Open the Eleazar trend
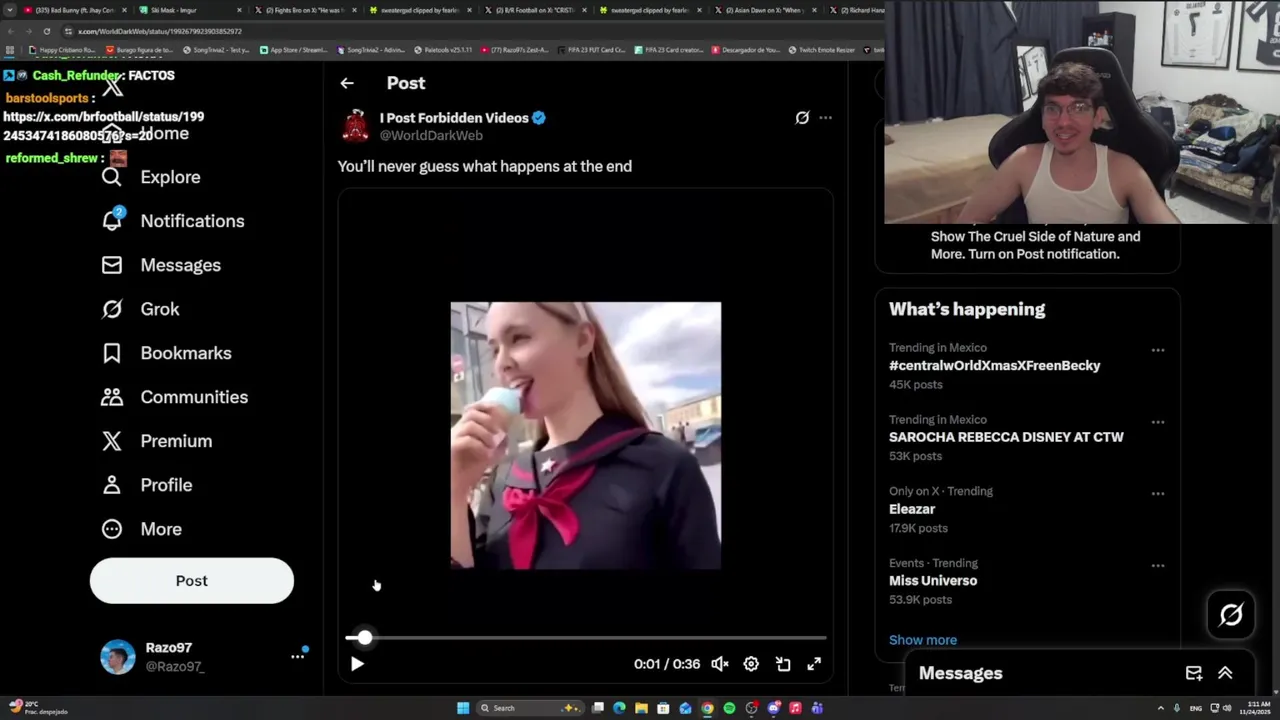Viewport: 1280px width, 720px height. tap(912, 509)
